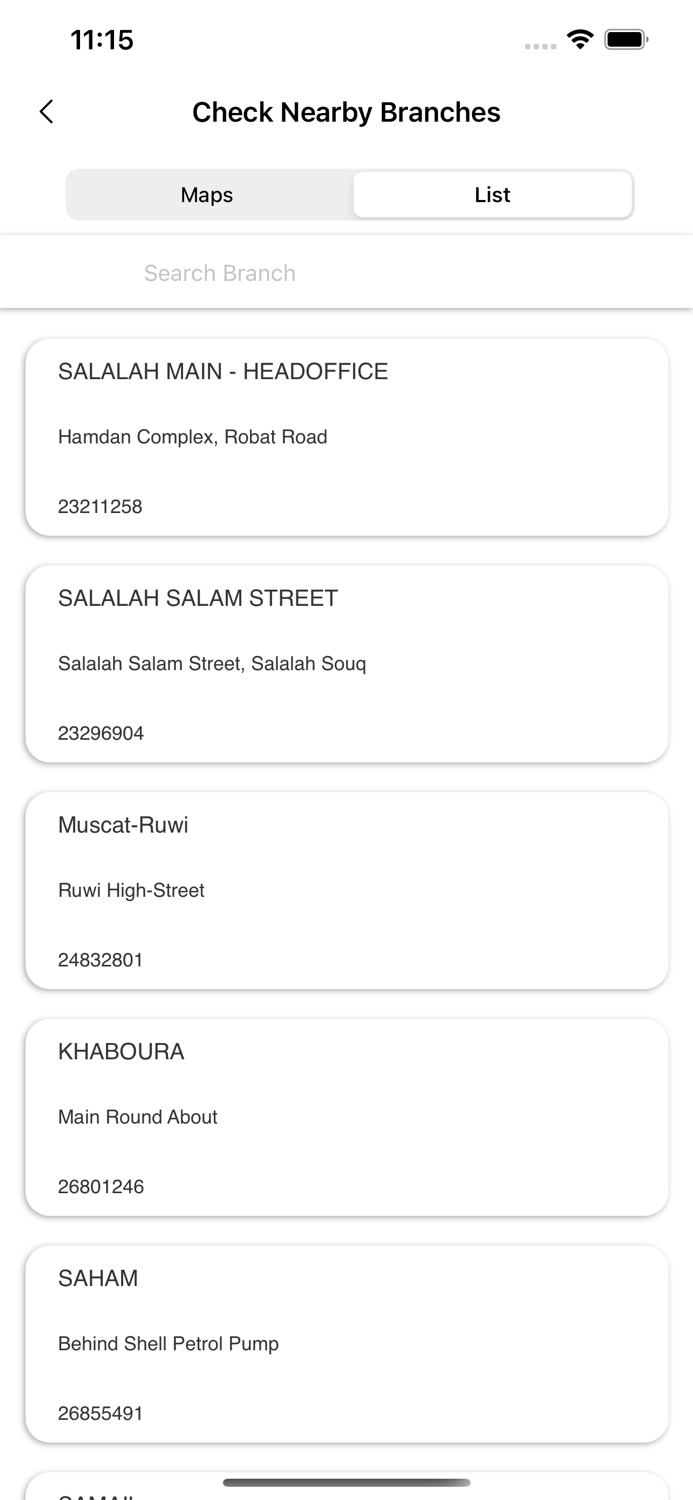This screenshot has width=693, height=1500.
Task: Click phone number 23296904
Action: (100, 733)
